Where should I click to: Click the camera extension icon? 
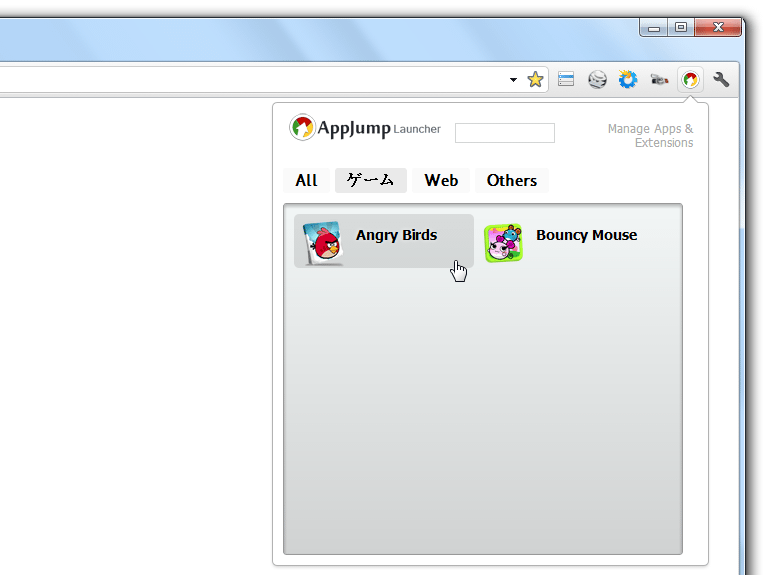659,79
